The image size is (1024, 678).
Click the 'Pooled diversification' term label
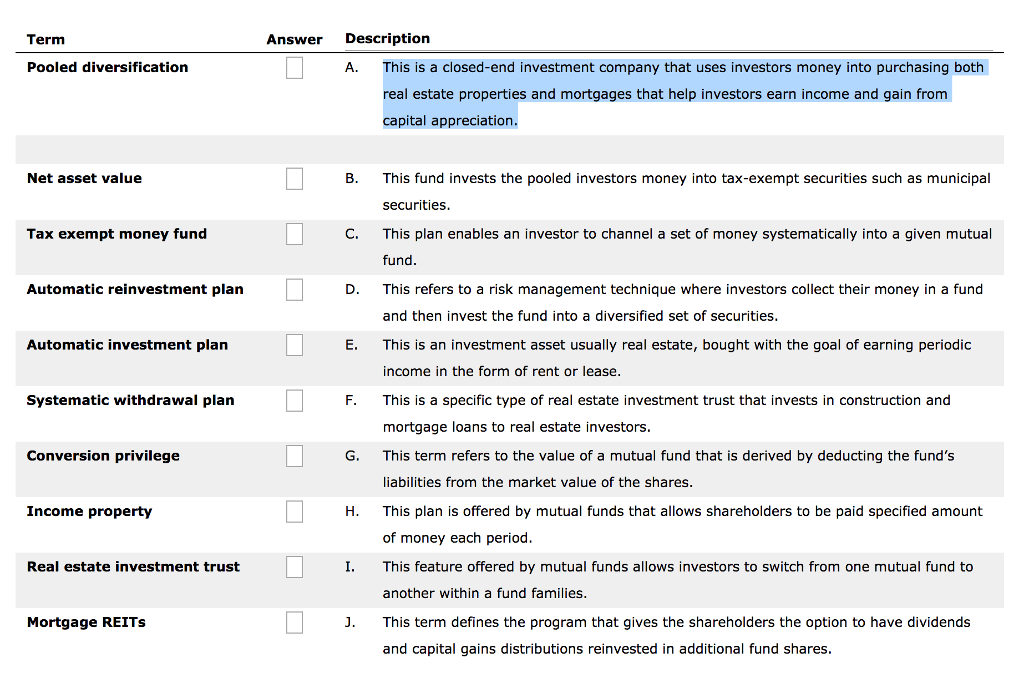tap(107, 67)
